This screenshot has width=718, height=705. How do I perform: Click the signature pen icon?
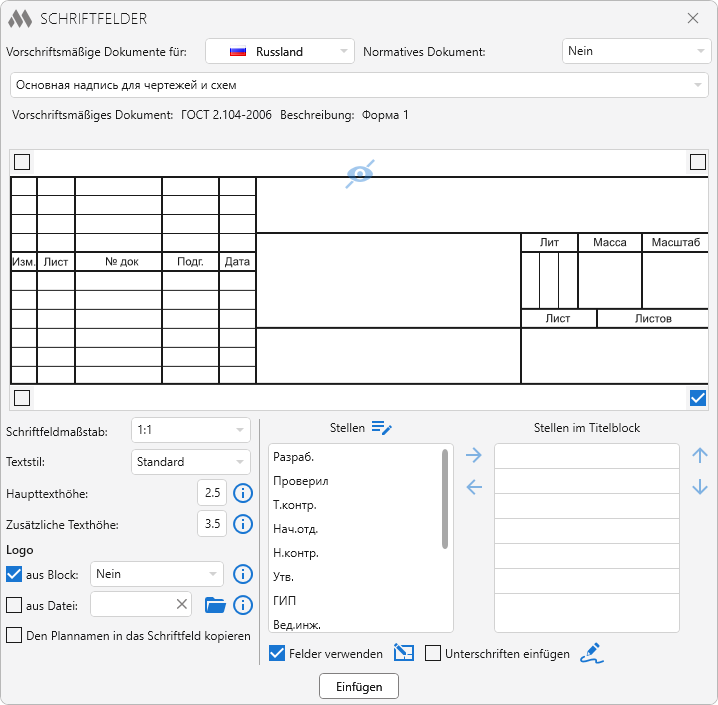pyautogui.click(x=593, y=654)
